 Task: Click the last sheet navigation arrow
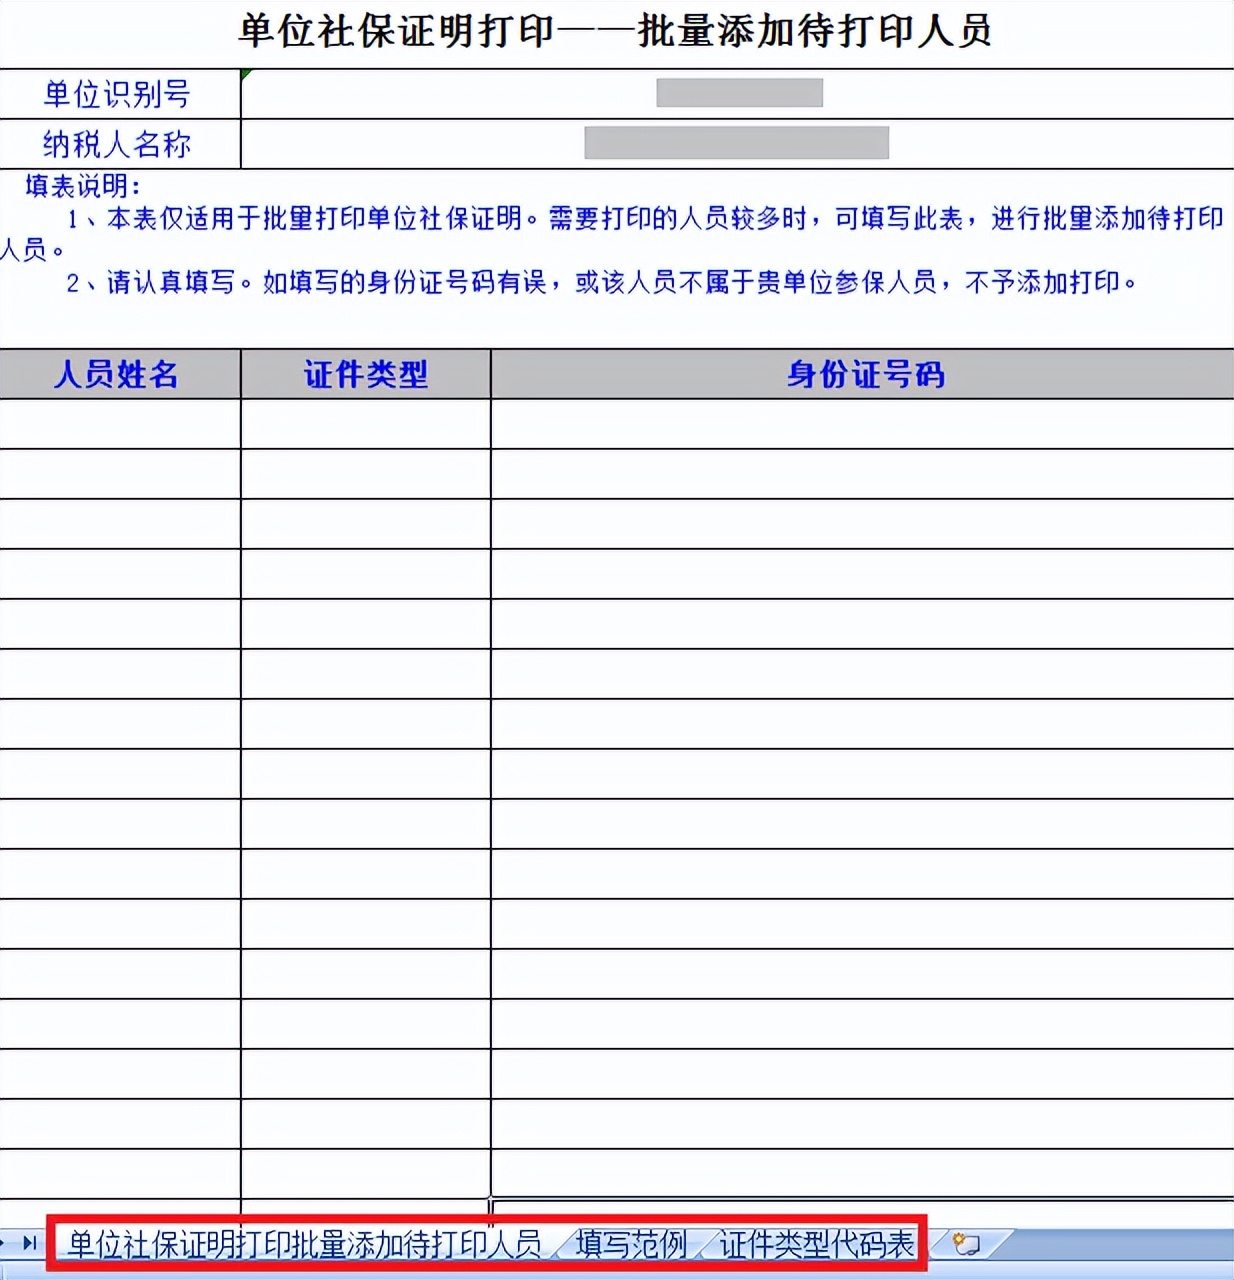point(30,1245)
